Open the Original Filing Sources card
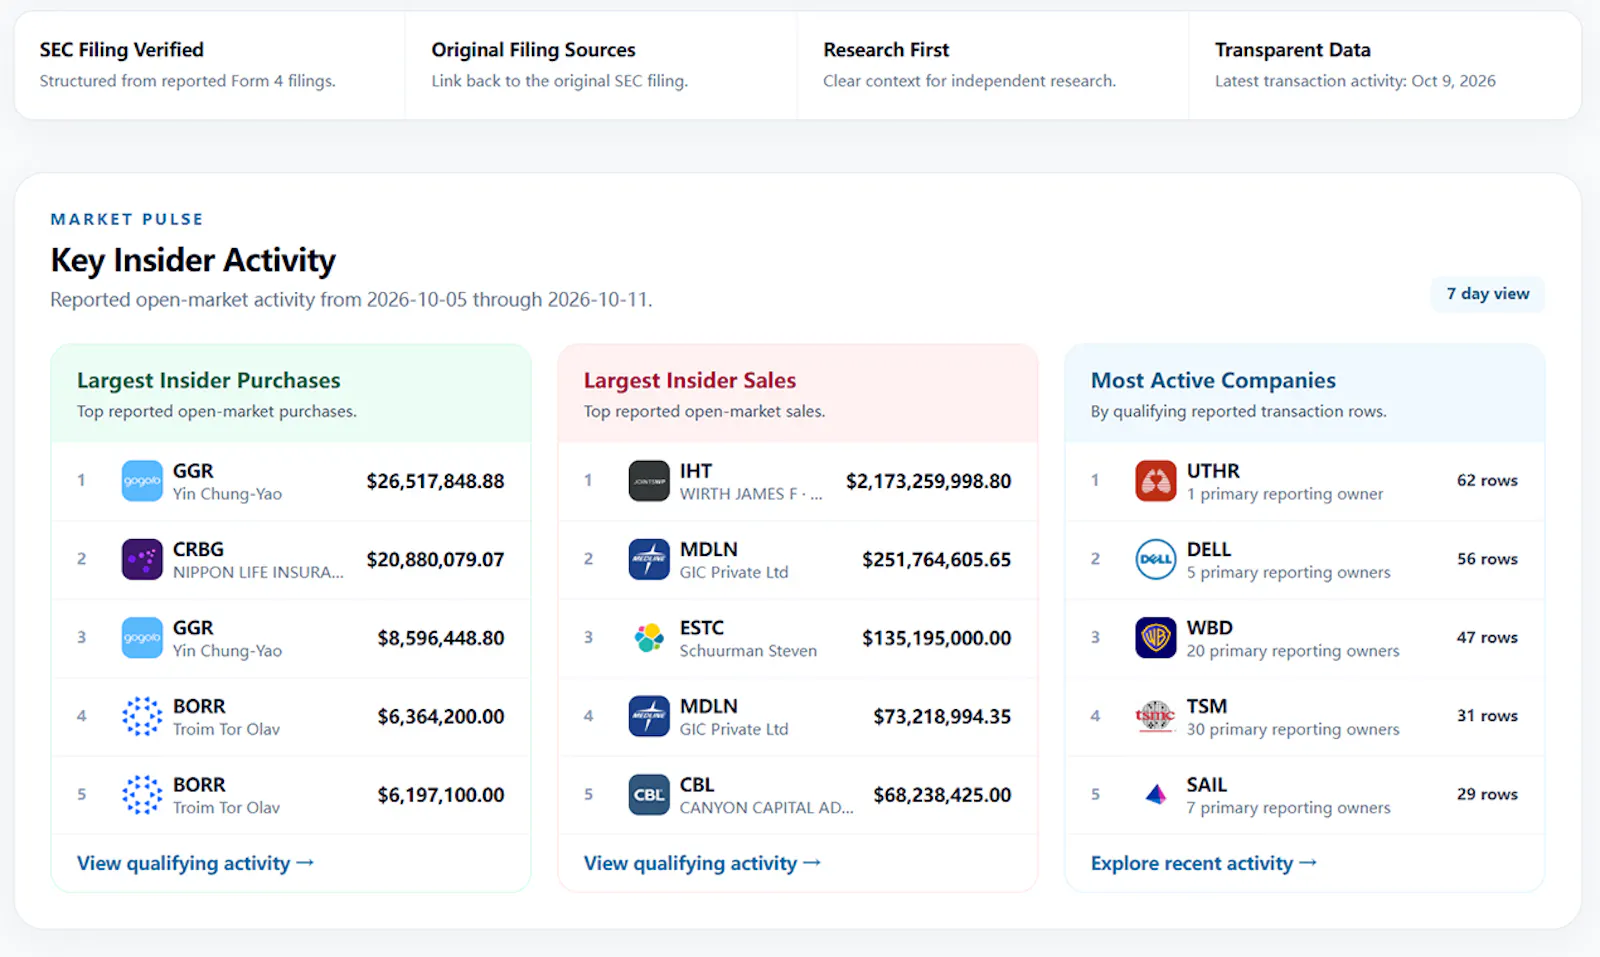The image size is (1600, 957). click(x=601, y=65)
